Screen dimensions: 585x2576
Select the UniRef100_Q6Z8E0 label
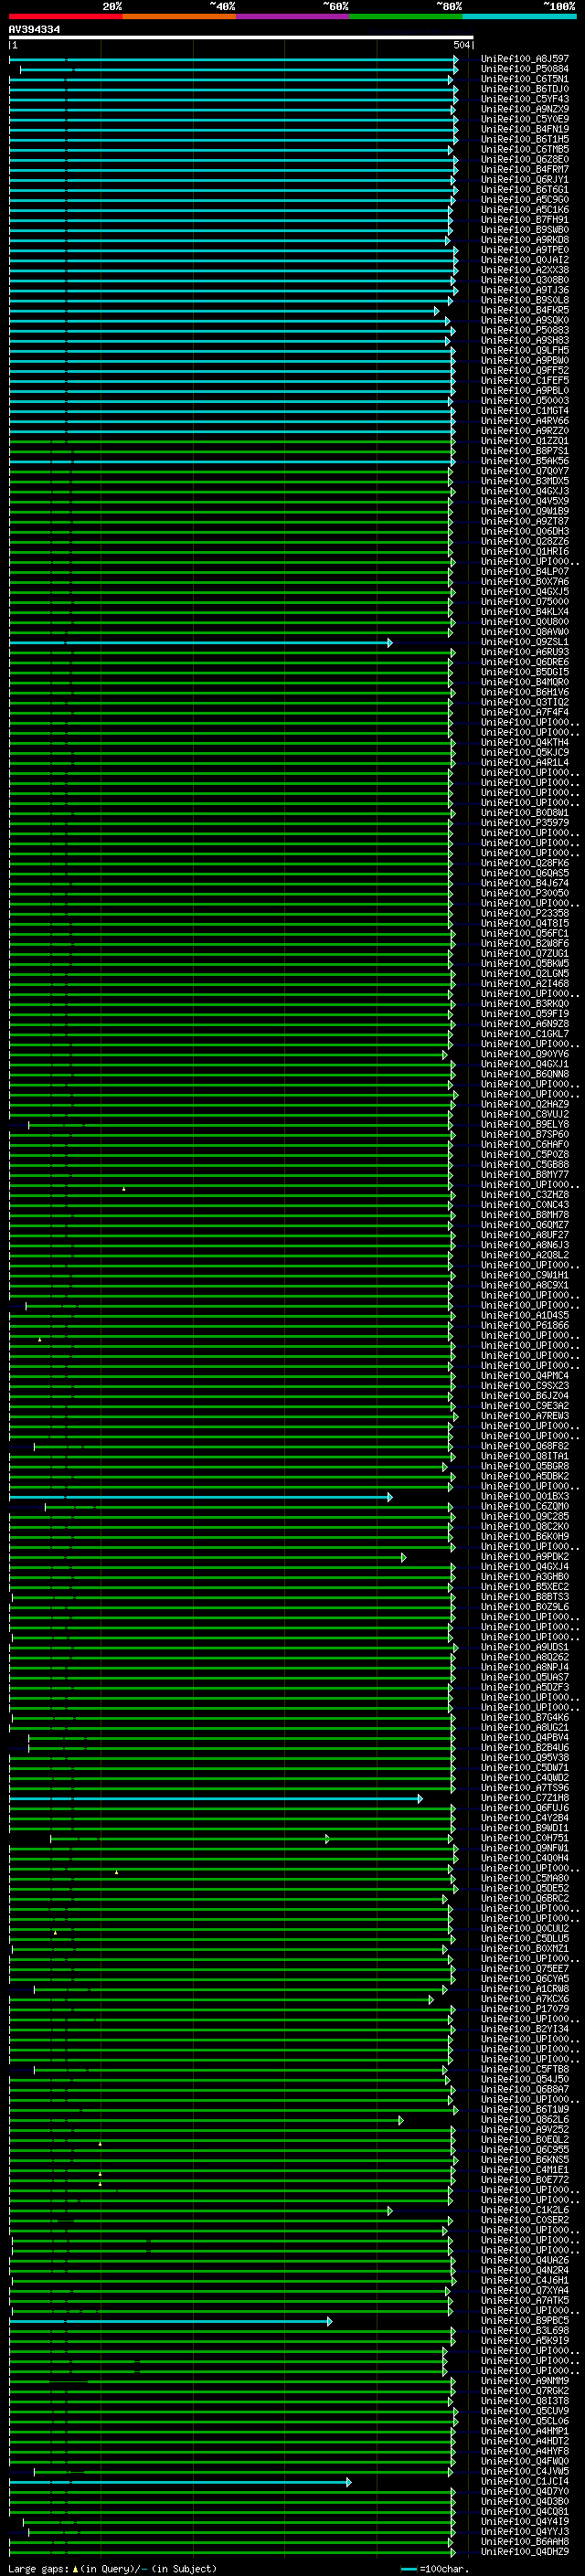point(525,160)
